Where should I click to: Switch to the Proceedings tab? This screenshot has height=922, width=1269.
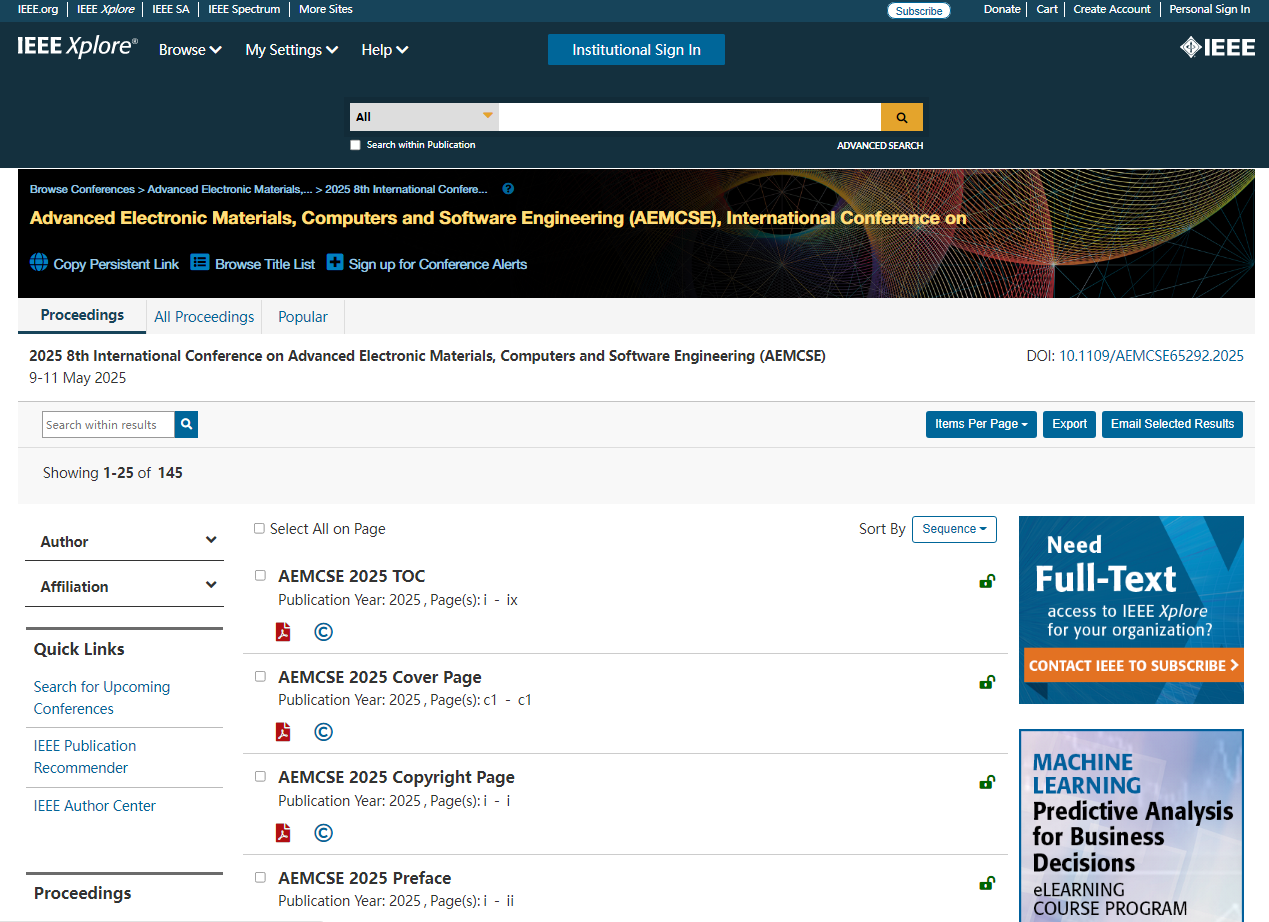tap(82, 316)
